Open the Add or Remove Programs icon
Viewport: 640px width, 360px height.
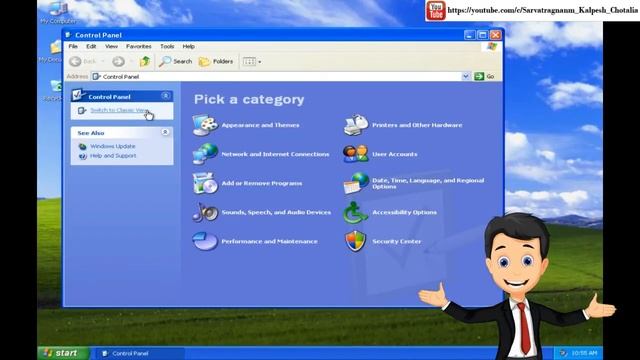[x=204, y=183]
